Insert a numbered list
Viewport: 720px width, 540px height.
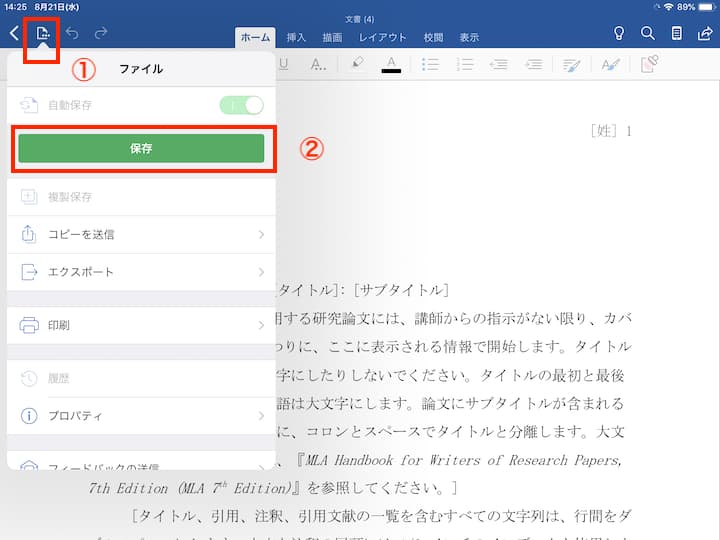465,64
